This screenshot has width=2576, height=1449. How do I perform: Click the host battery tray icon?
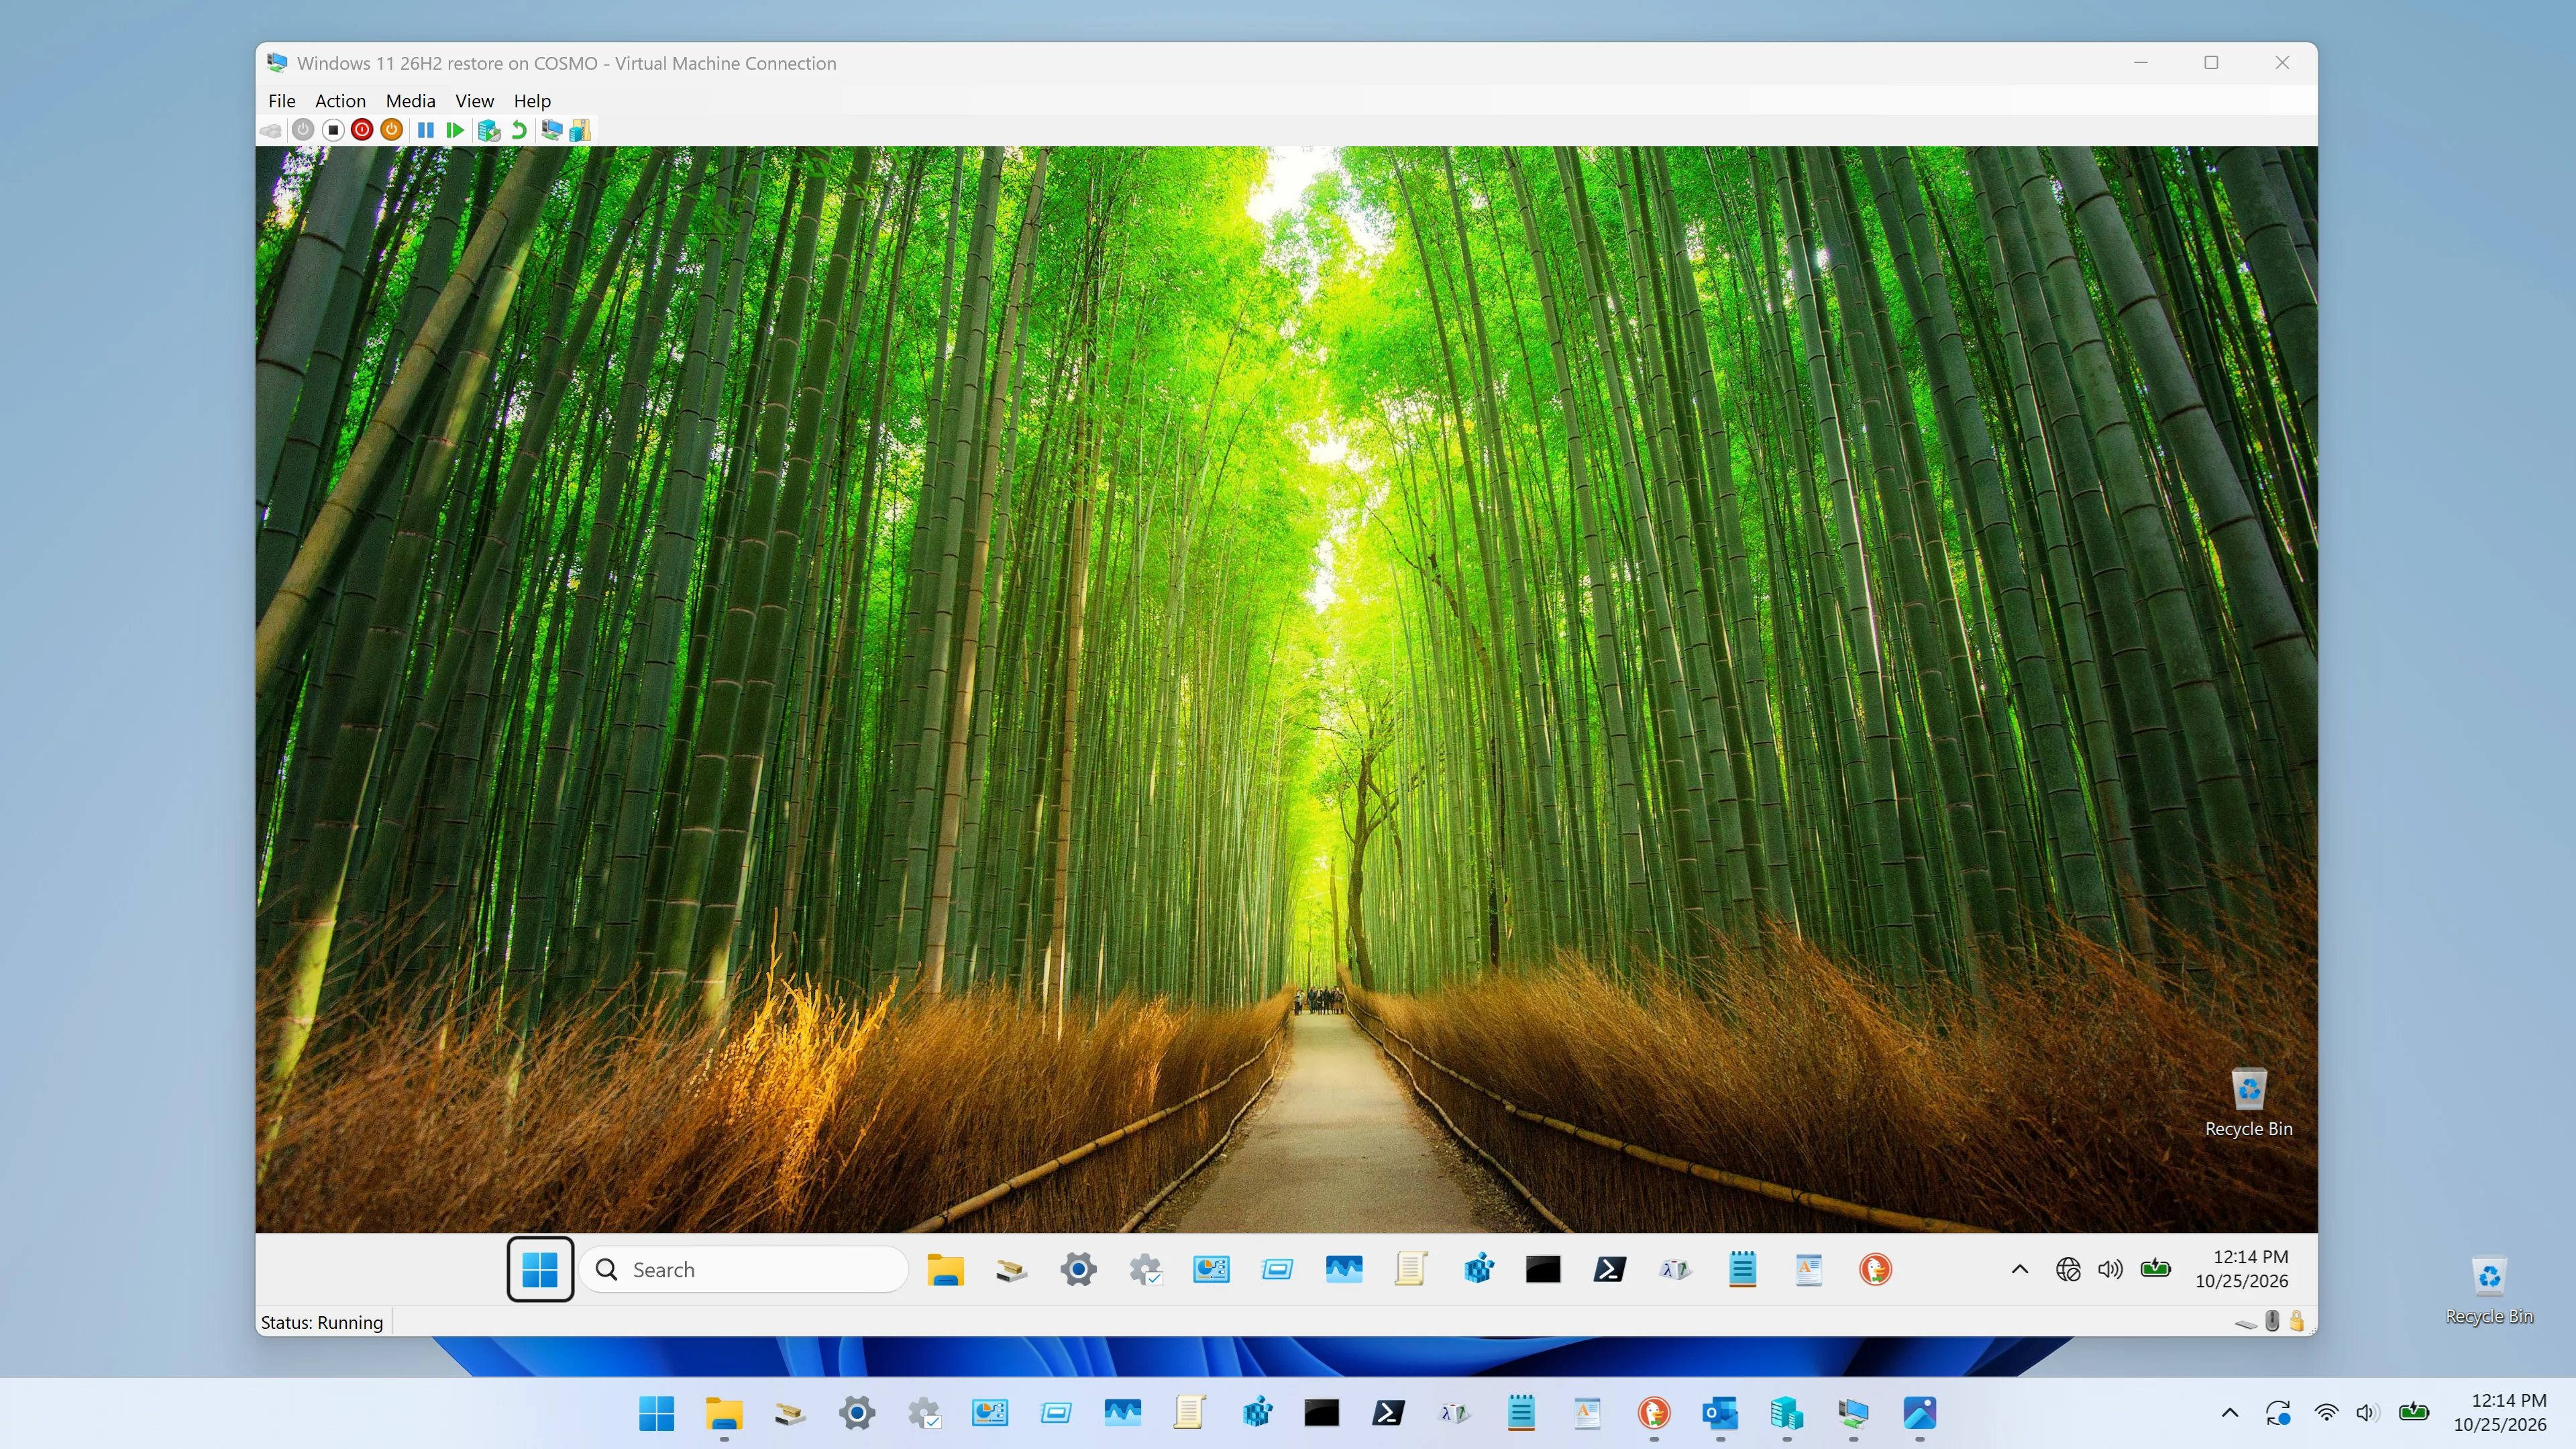(2414, 1413)
